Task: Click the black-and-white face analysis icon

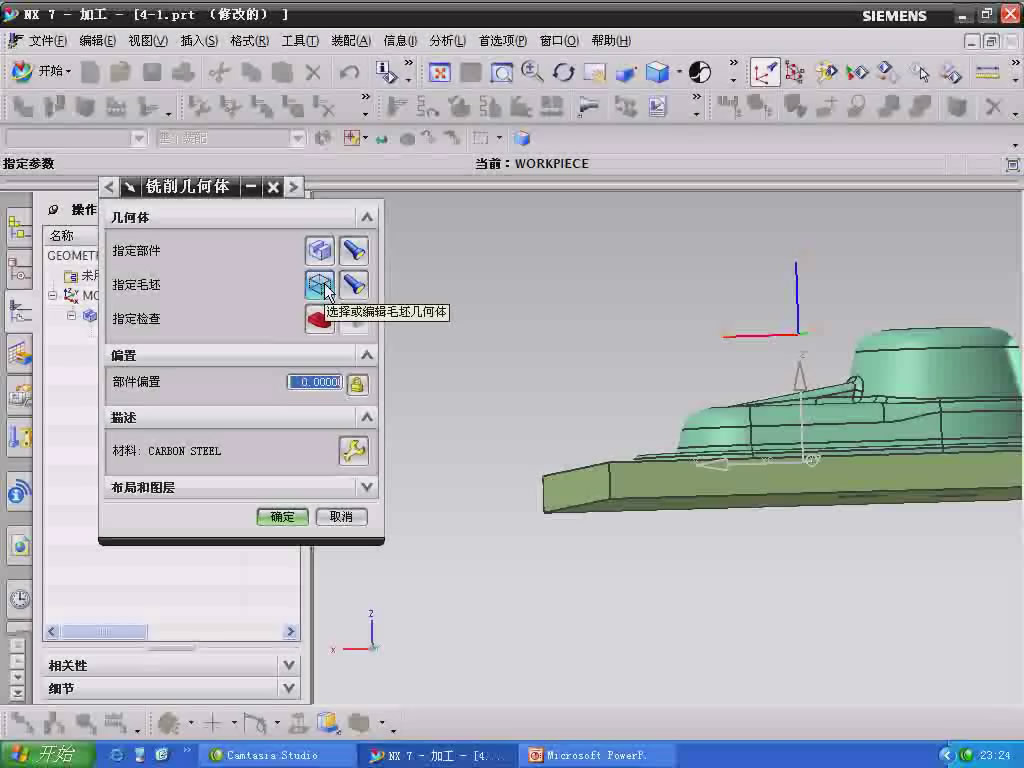Action: click(x=699, y=72)
